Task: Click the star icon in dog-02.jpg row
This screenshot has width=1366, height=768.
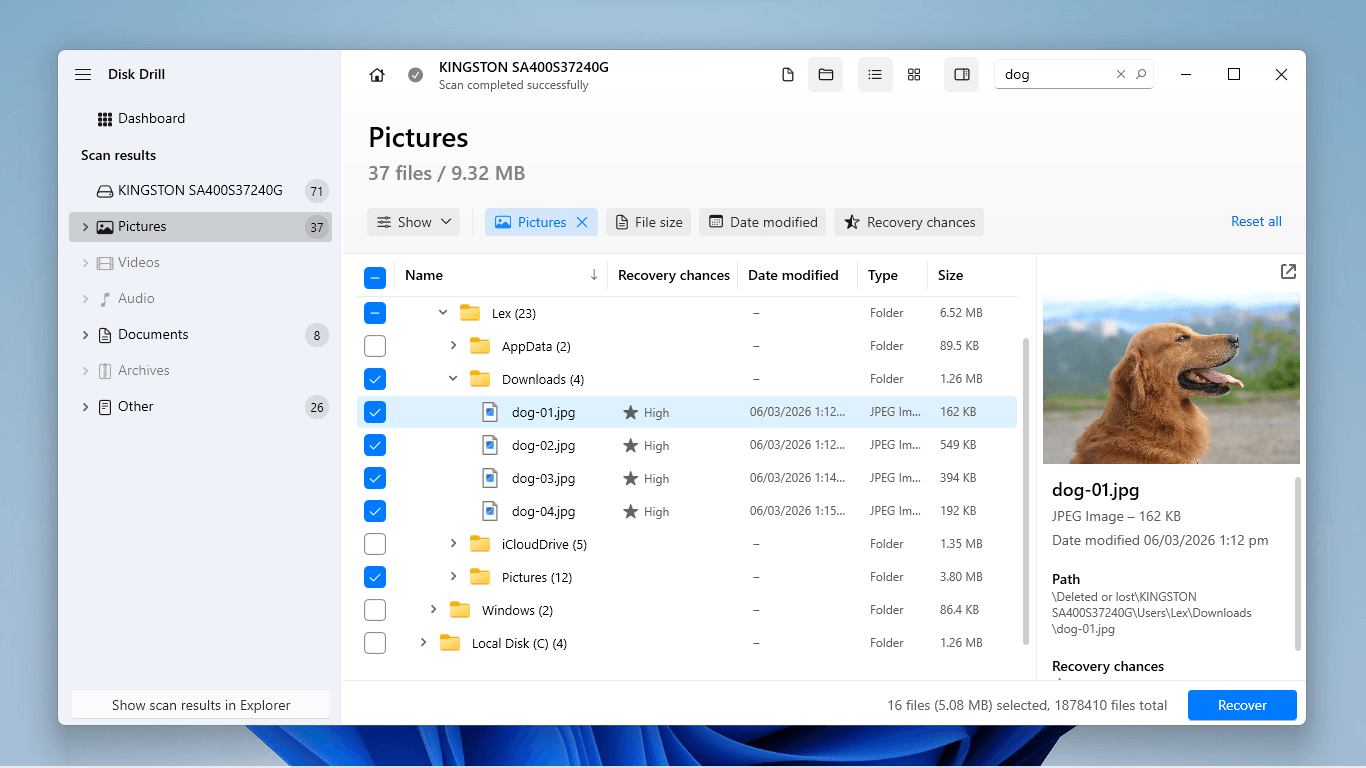Action: [630, 445]
